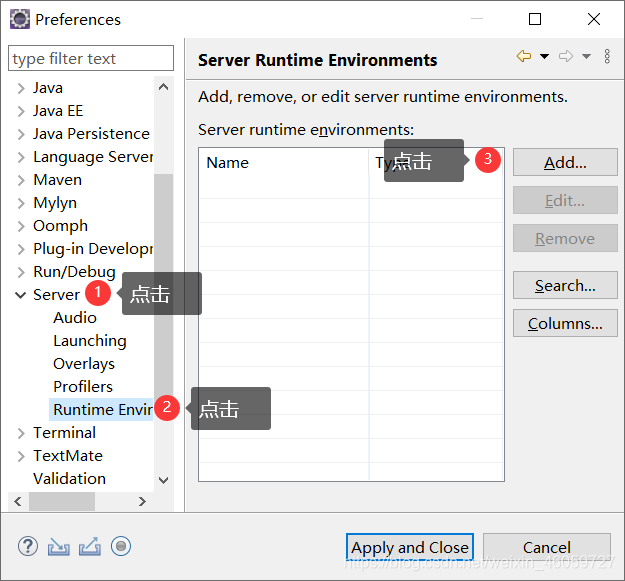Open the forward history dropdown arrow
625x581 pixels.
(586, 56)
